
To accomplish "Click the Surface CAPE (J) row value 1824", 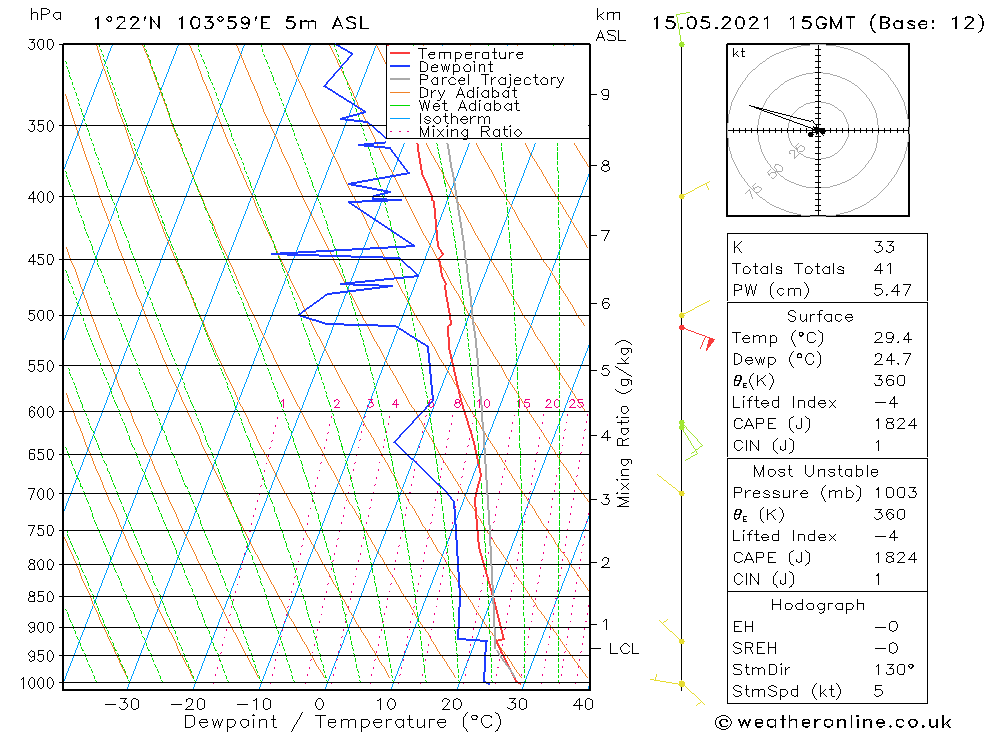I will [x=895, y=424].
